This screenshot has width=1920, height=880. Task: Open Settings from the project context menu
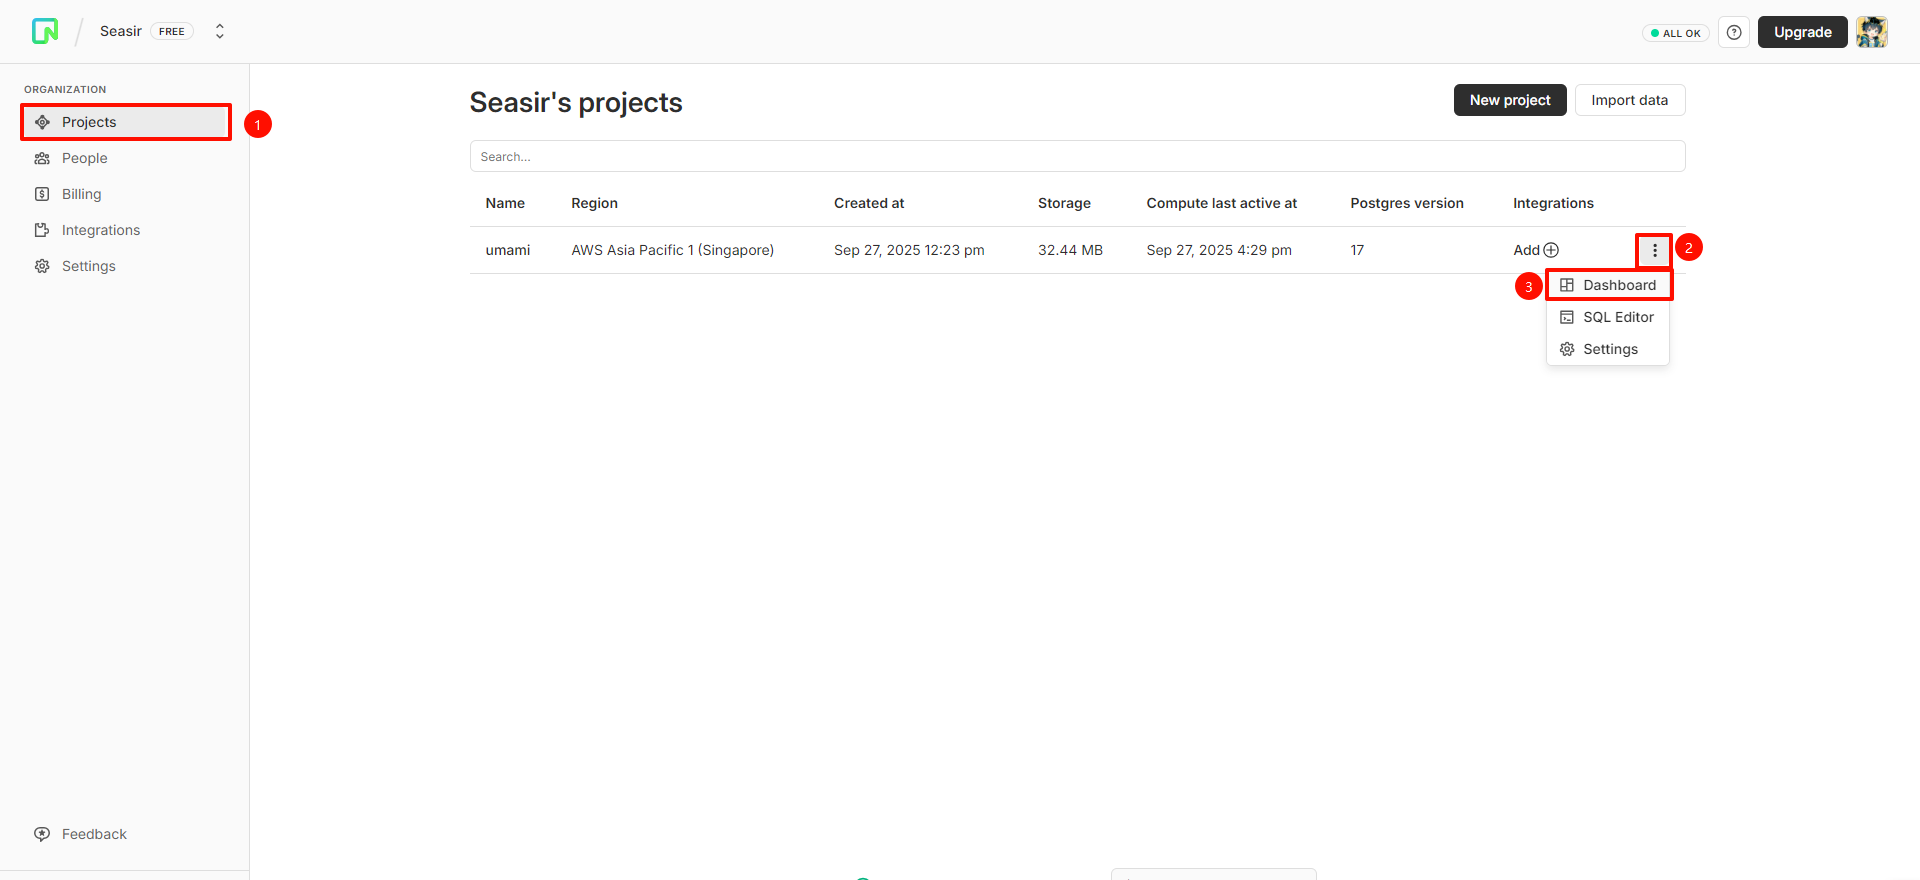coord(1609,349)
